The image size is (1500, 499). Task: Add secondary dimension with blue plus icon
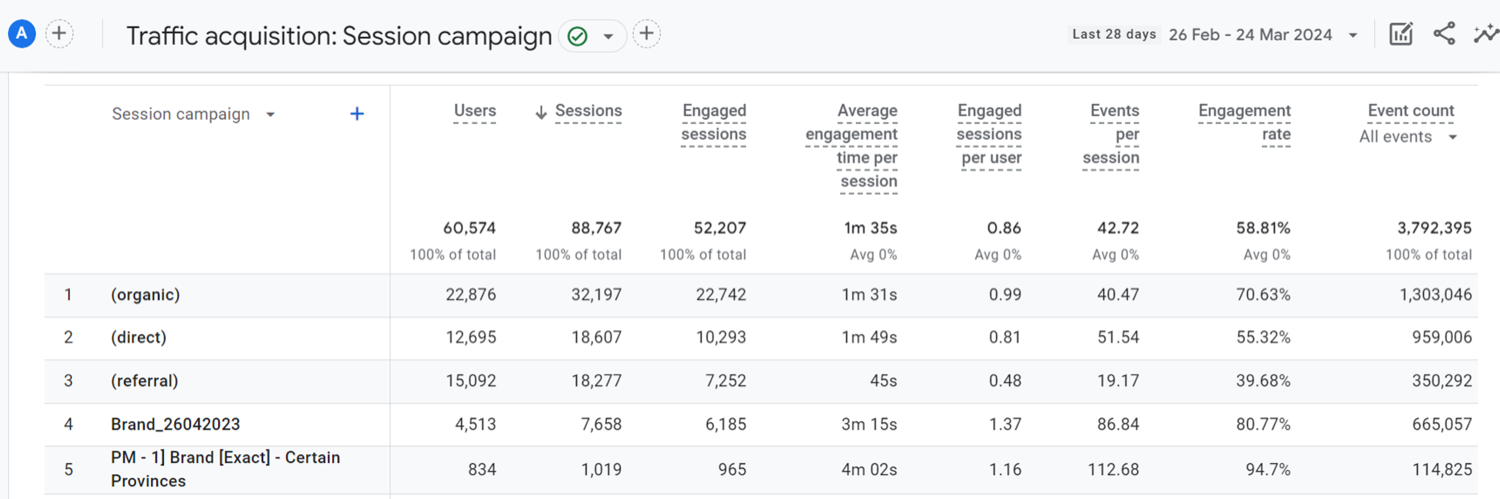coord(357,114)
